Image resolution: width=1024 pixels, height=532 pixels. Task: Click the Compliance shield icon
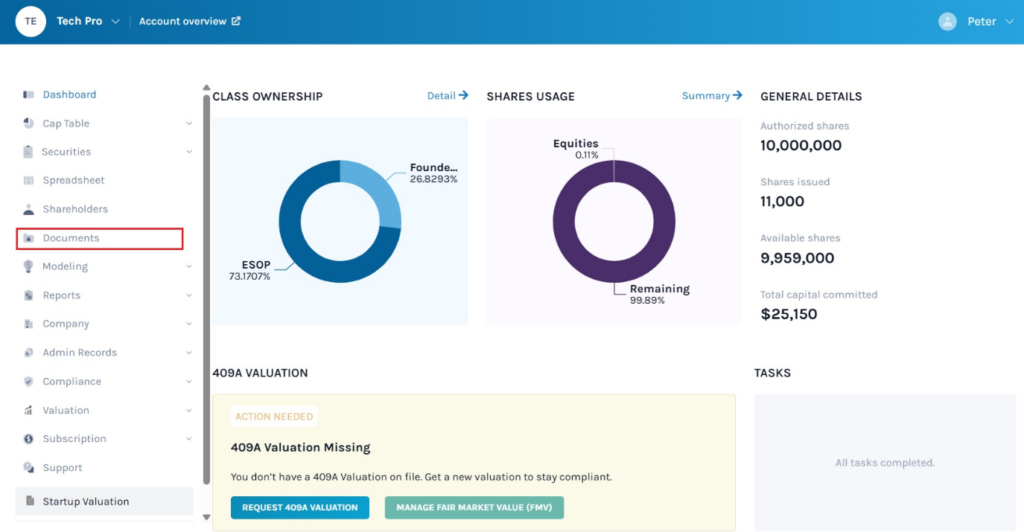tap(28, 382)
